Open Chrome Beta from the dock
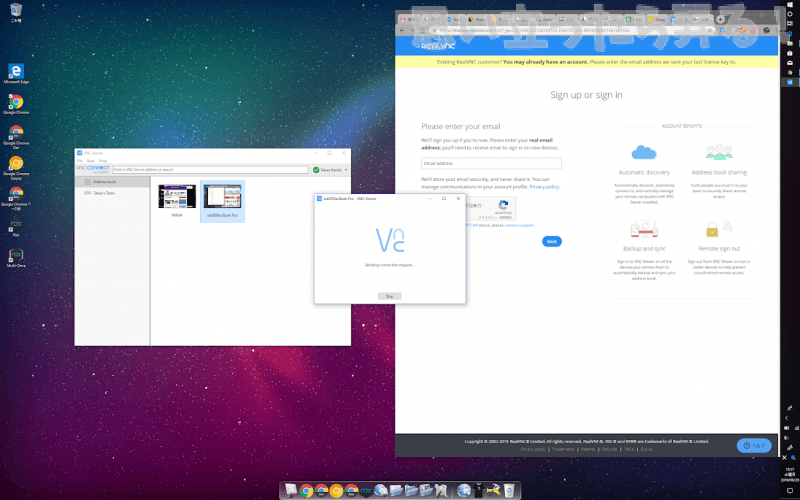Screen dimensions: 800x500 click(352, 491)
